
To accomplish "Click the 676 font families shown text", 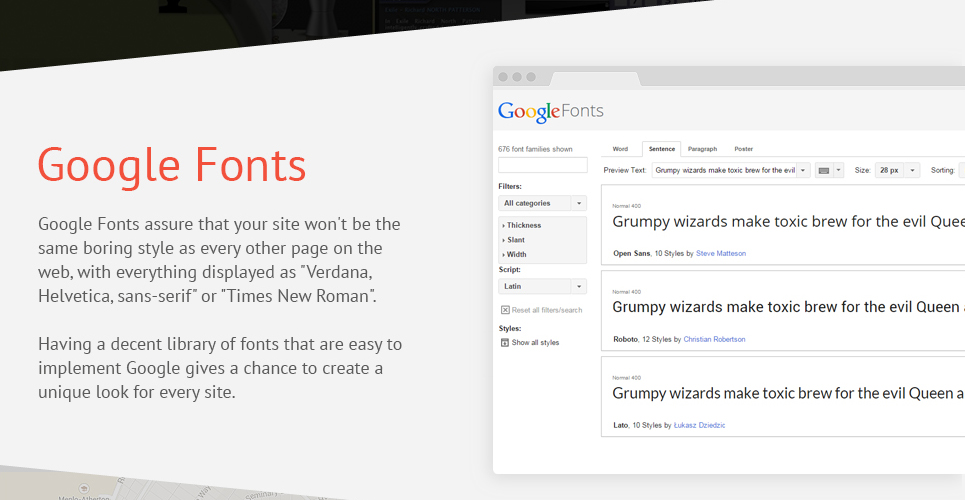I will [x=535, y=149].
